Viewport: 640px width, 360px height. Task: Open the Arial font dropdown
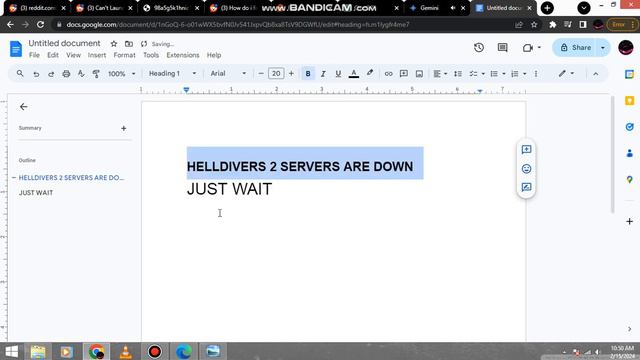tap(228, 73)
